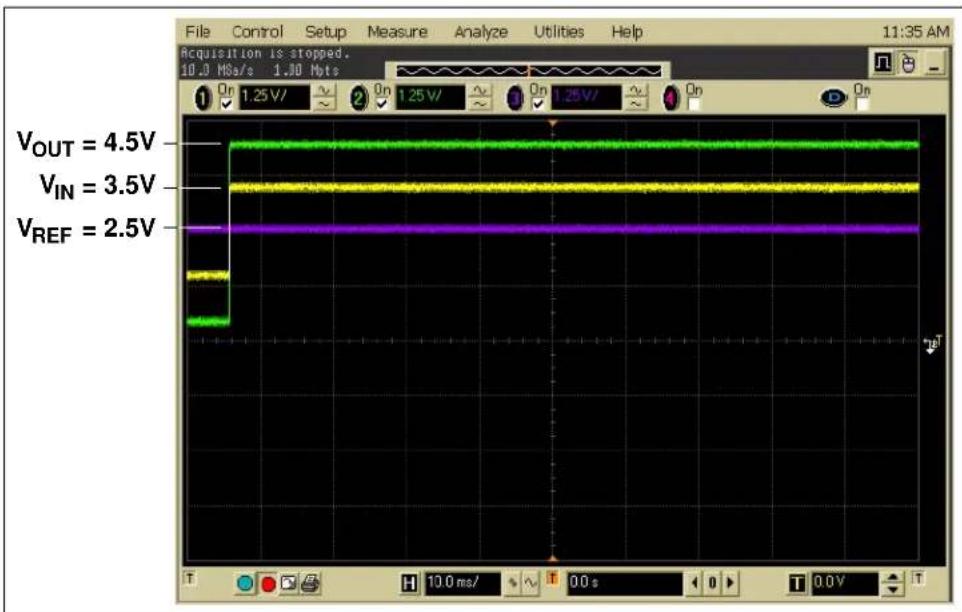Viewport: 962px width, 612px height.
Task: Click the H horizontal setup icon
Action: pos(409,583)
